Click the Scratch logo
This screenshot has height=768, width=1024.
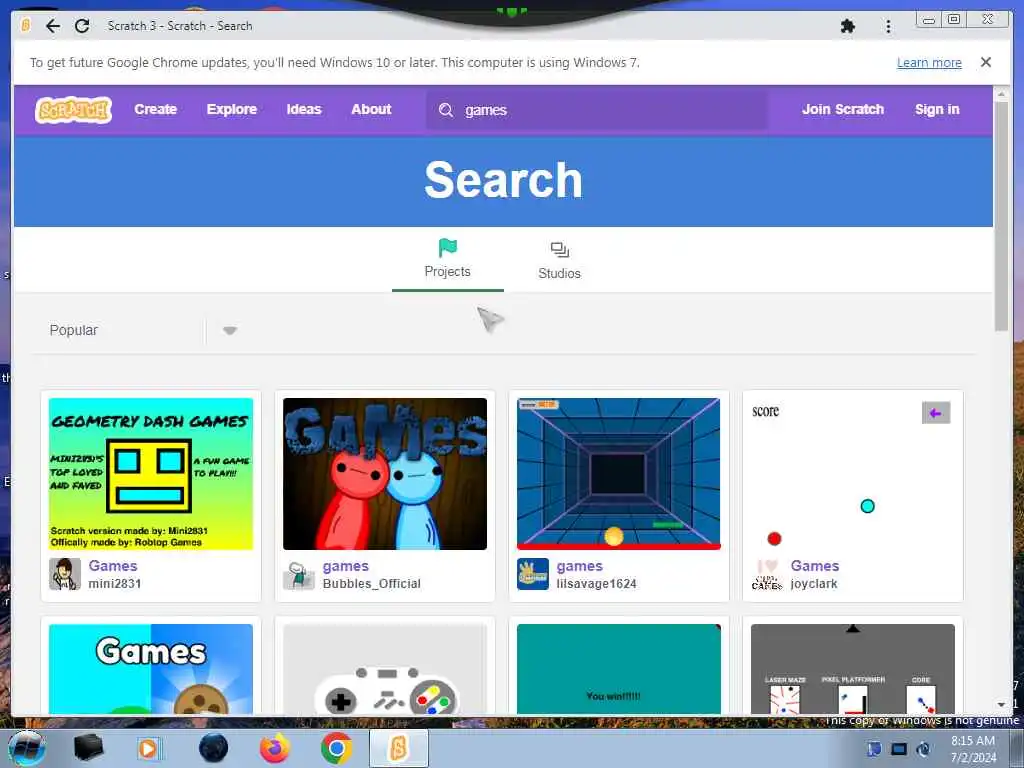point(73,110)
